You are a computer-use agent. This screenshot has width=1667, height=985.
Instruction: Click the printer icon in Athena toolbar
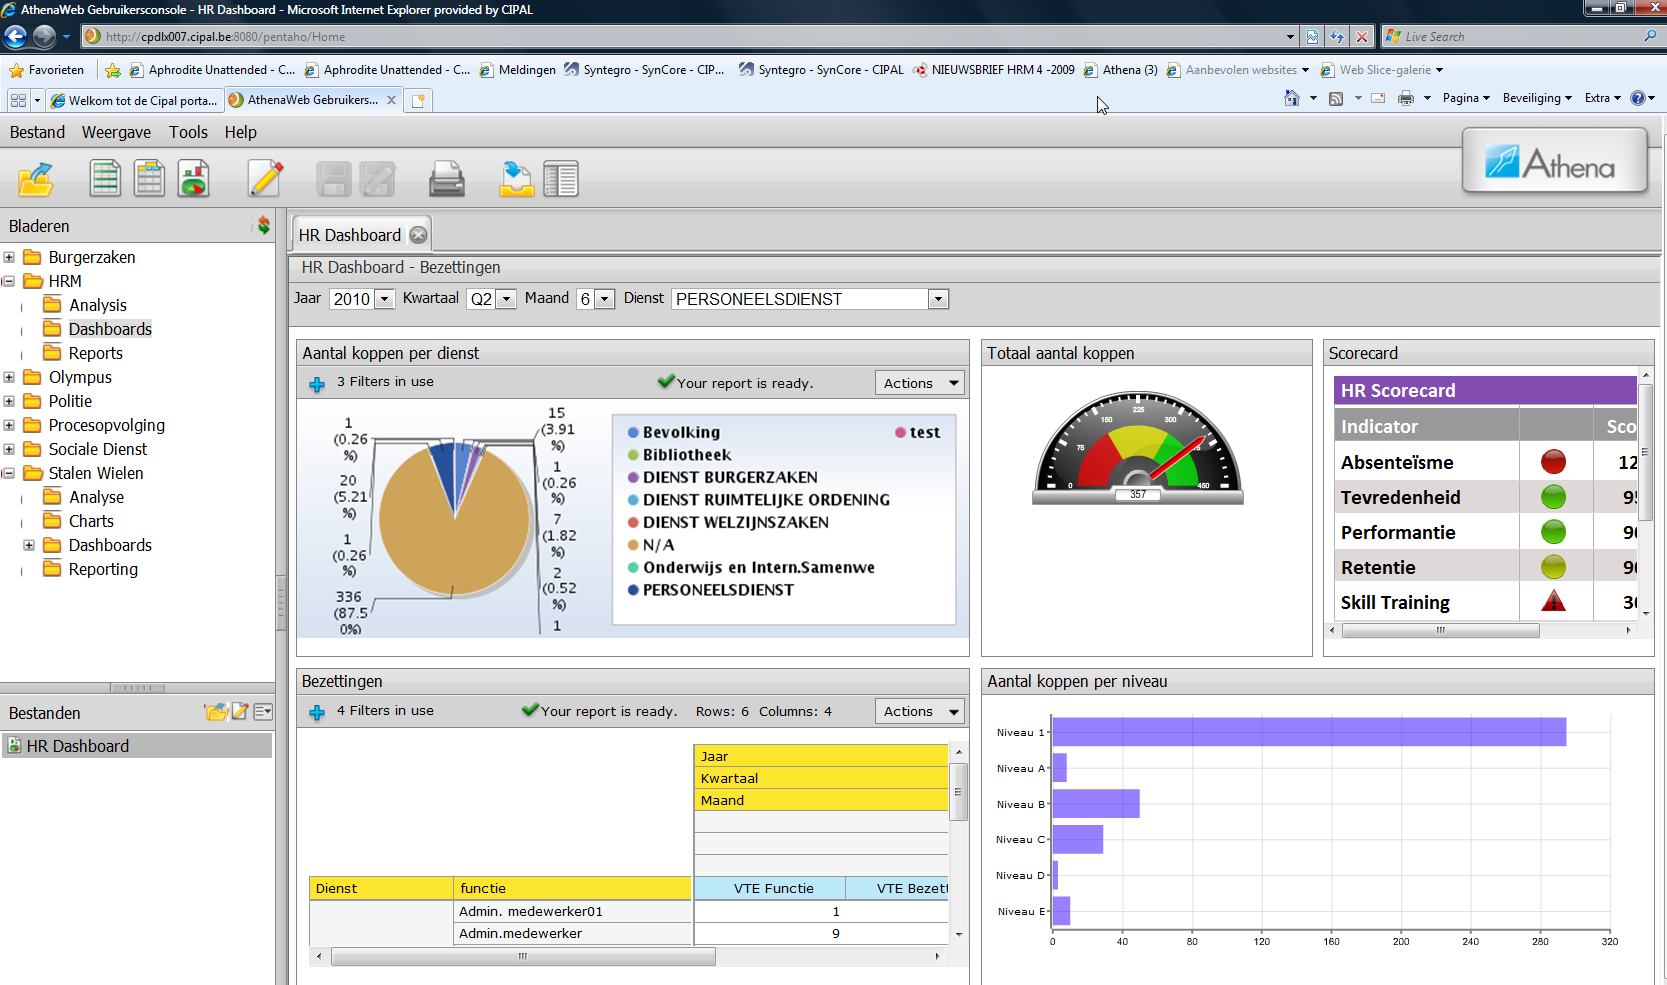446,179
